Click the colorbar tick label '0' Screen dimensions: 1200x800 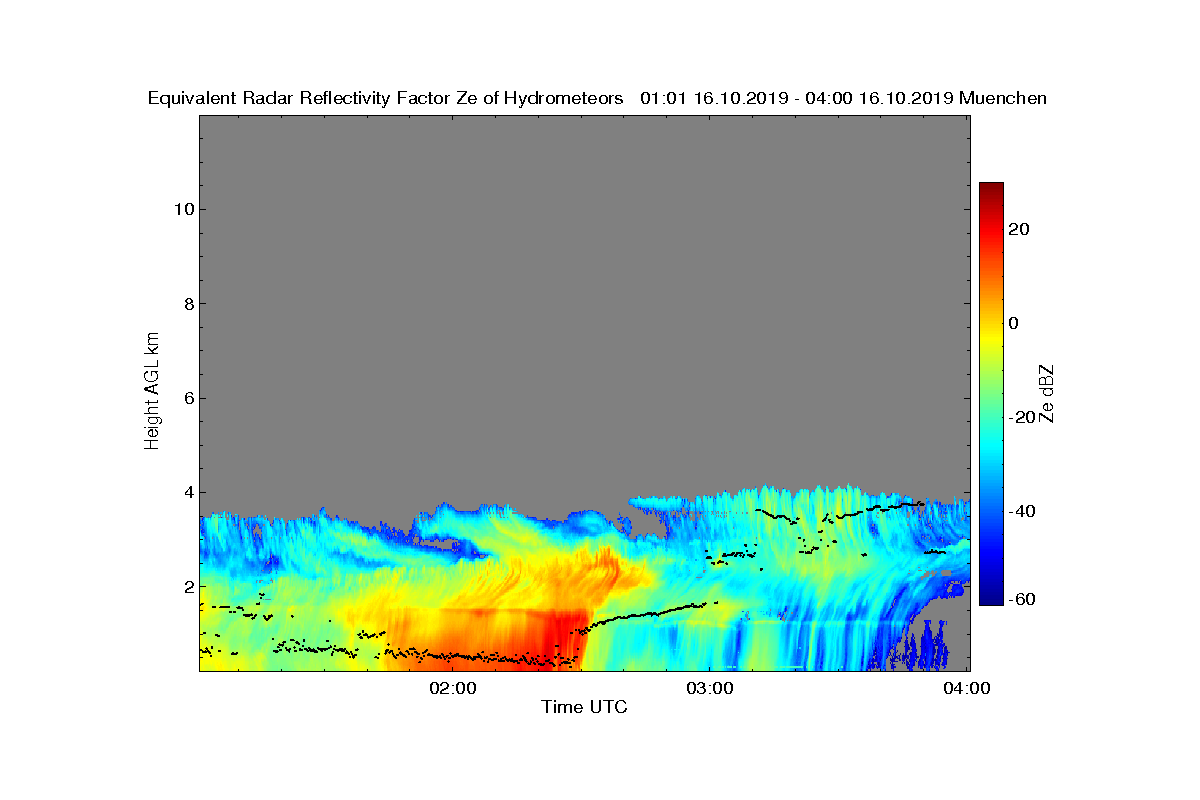pyautogui.click(x=1014, y=323)
